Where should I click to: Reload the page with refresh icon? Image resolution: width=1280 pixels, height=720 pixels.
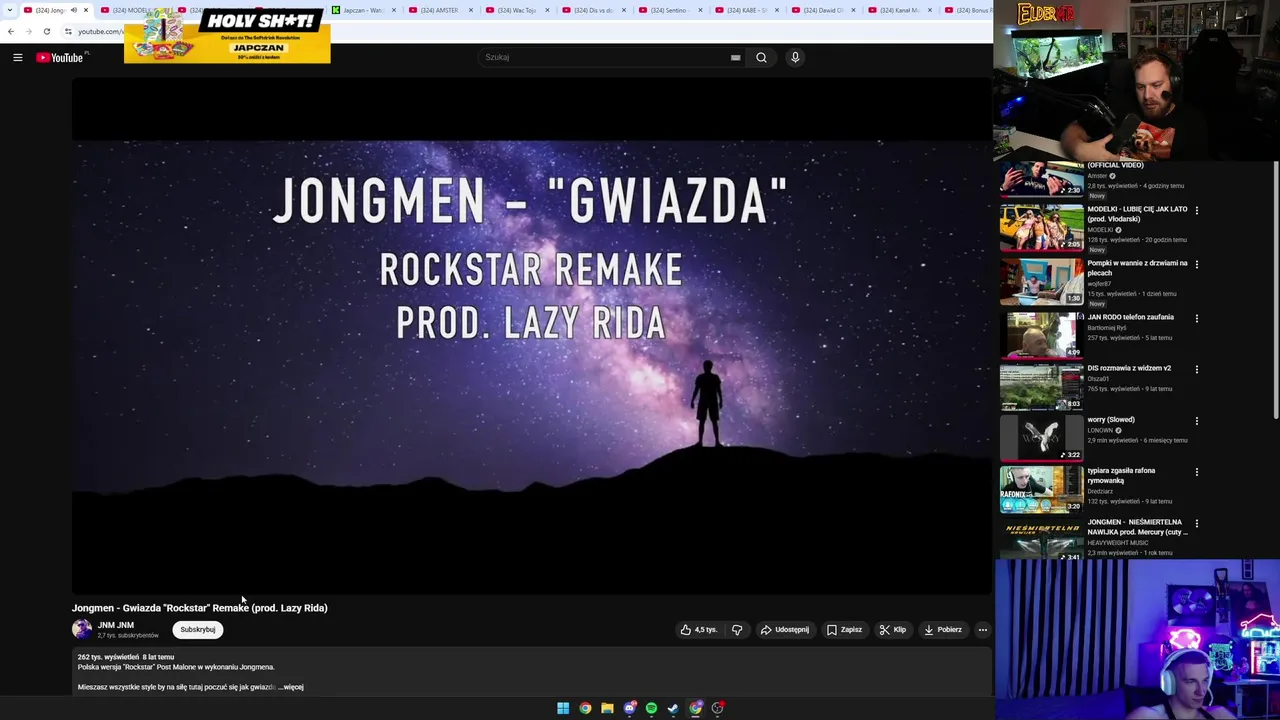click(46, 31)
